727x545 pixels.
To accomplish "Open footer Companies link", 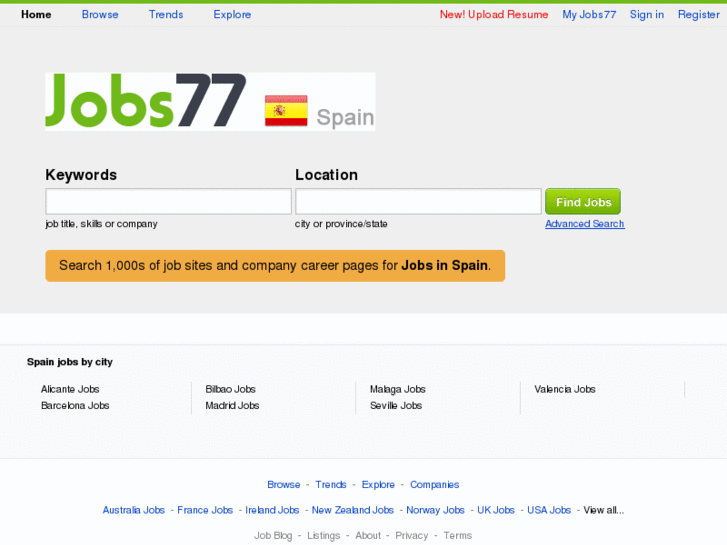I will click(434, 484).
